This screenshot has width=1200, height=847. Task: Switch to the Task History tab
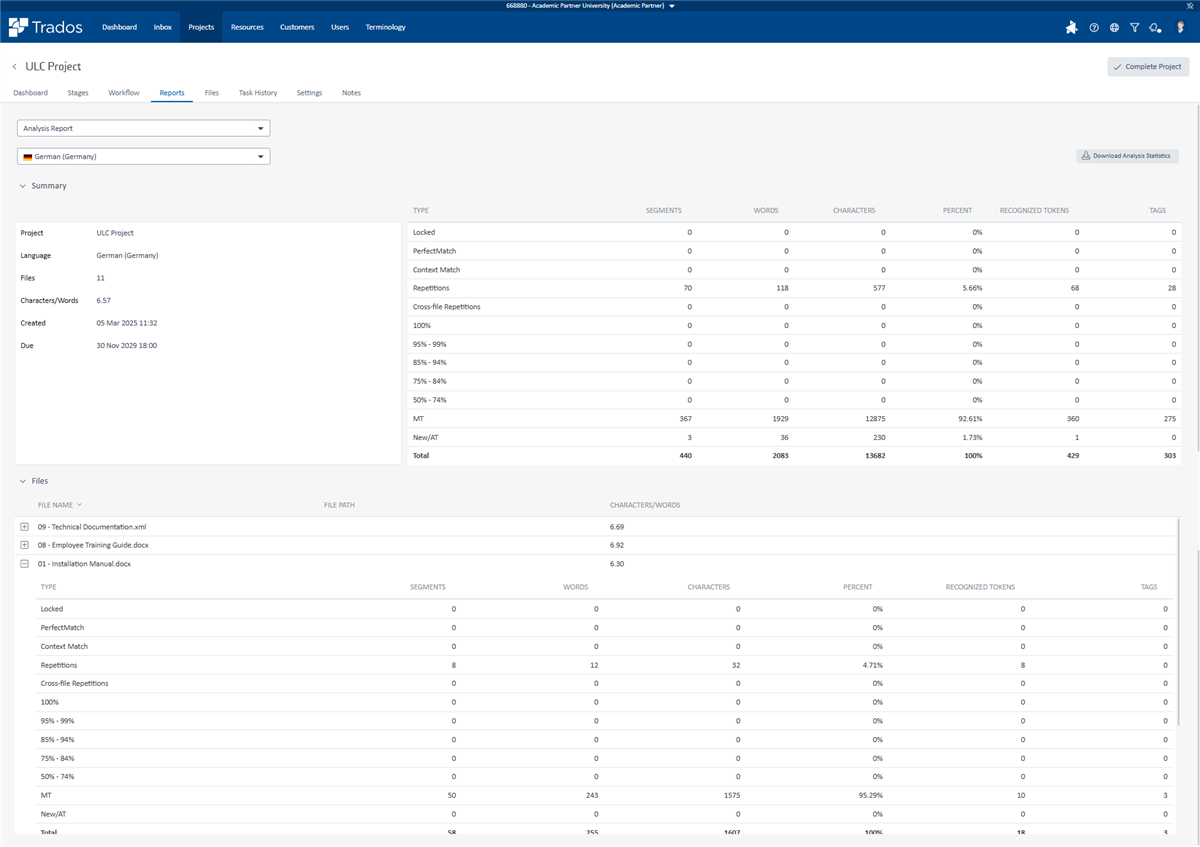[257, 92]
